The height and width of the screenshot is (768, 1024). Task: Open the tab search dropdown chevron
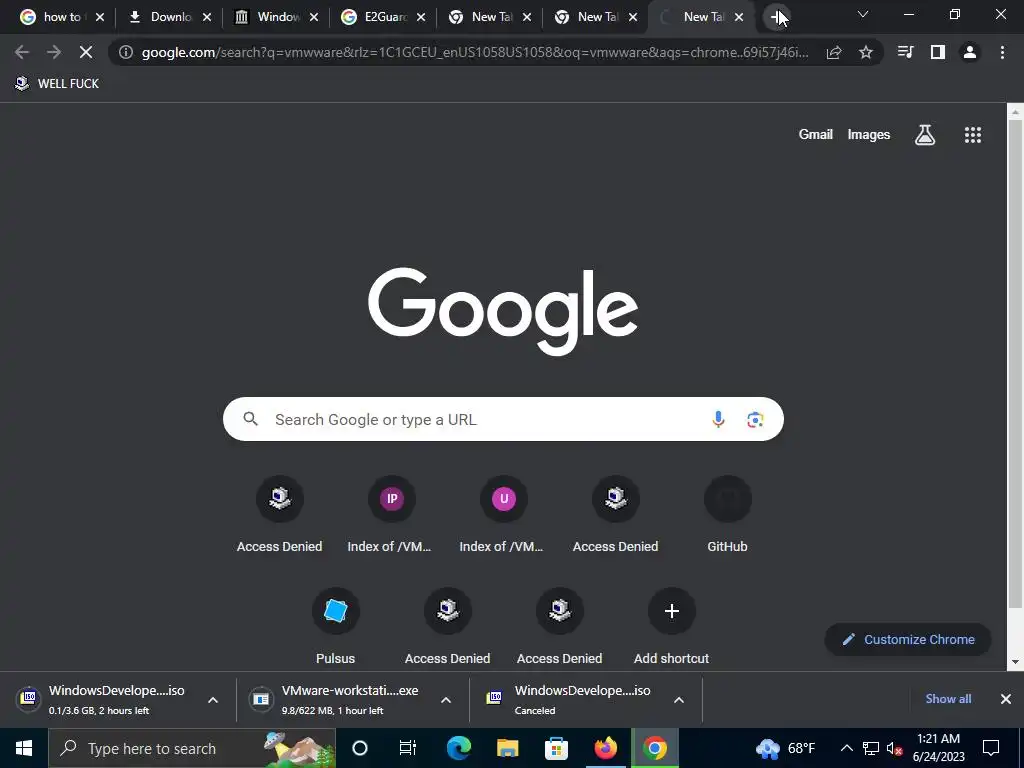(863, 14)
